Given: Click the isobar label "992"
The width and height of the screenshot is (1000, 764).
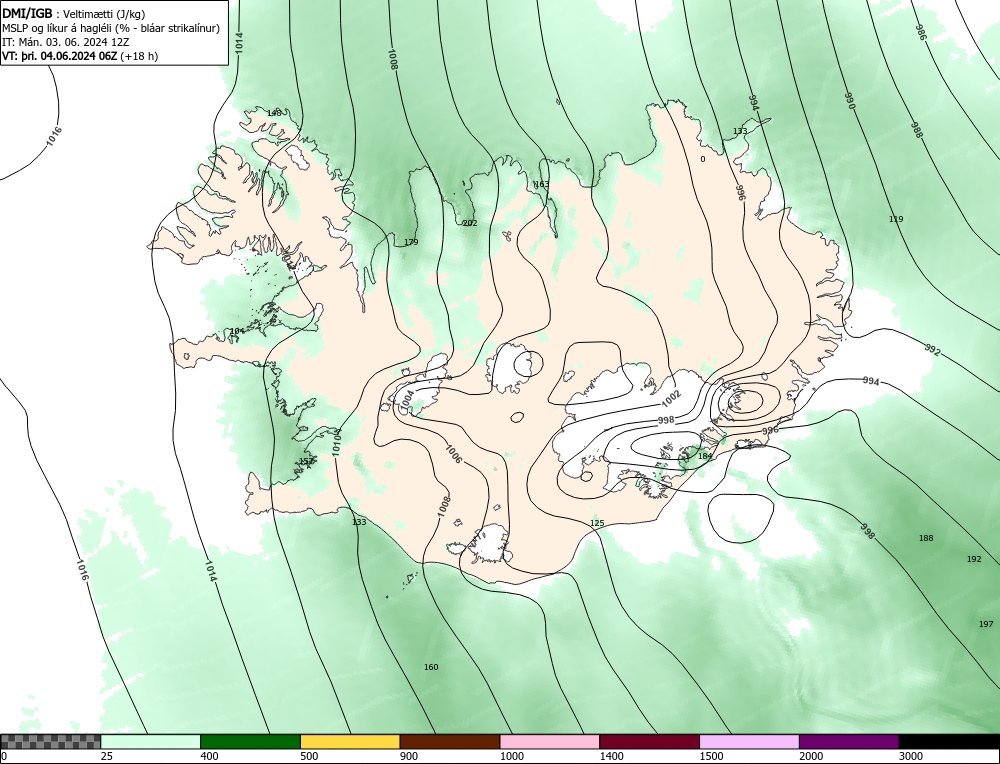Looking at the screenshot, I should click(x=932, y=350).
